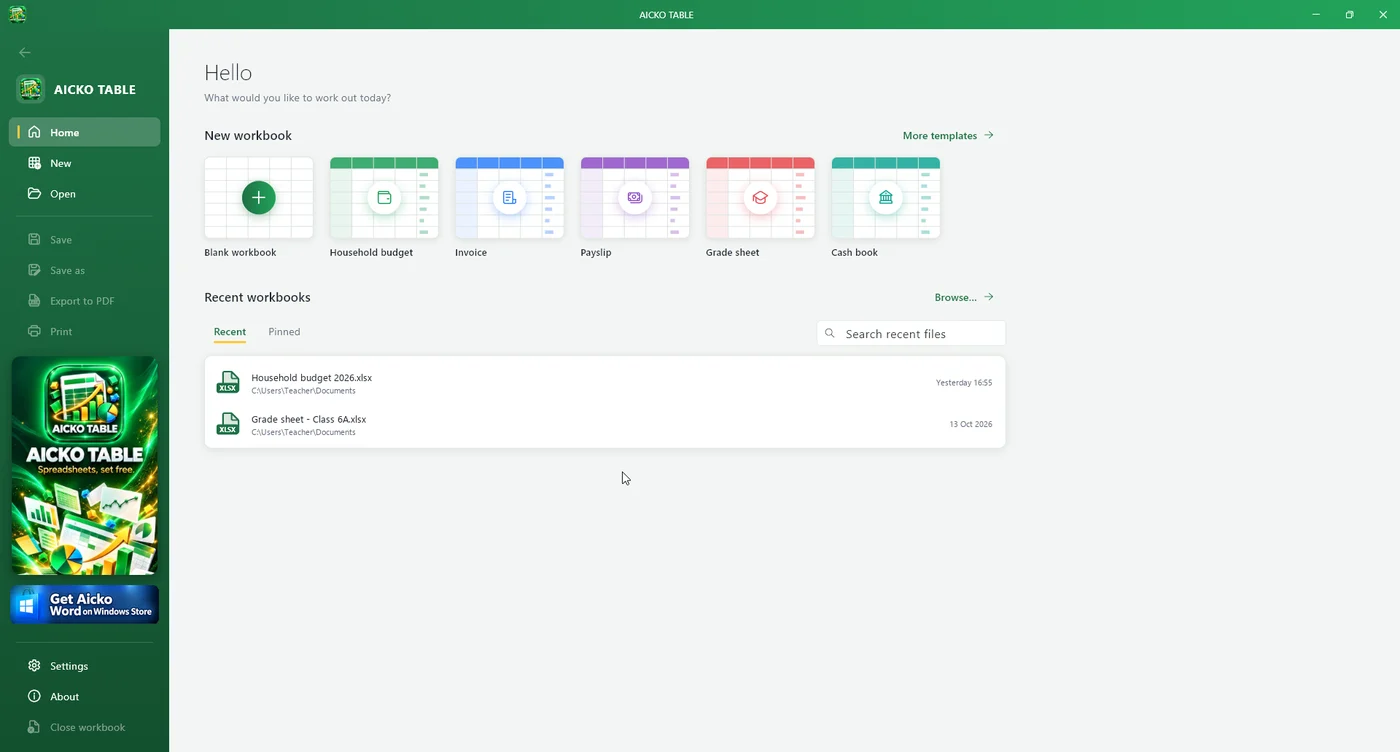
Task: Switch to the Recent tab
Action: [230, 332]
